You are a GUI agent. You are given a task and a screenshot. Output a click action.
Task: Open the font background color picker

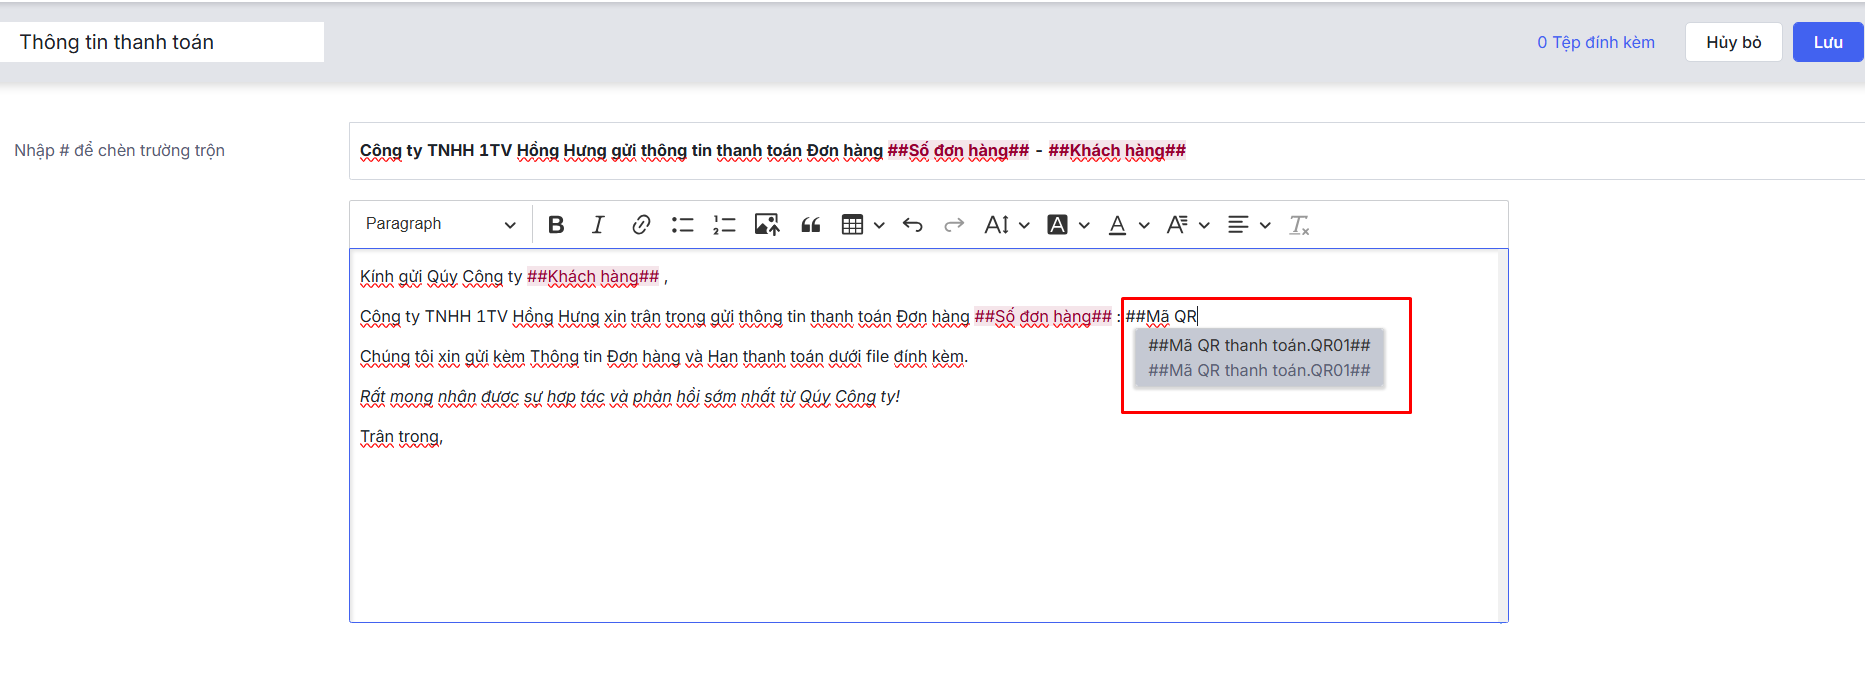(1067, 225)
